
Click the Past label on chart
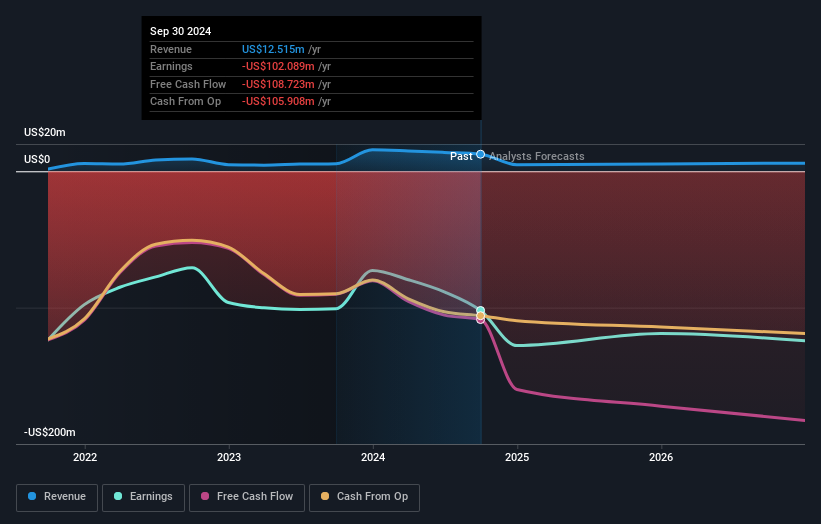(461, 156)
